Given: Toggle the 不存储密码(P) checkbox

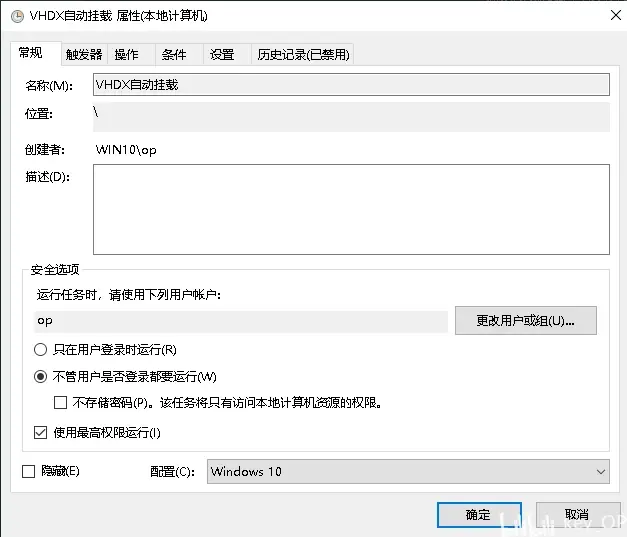Looking at the screenshot, I should point(60,402).
